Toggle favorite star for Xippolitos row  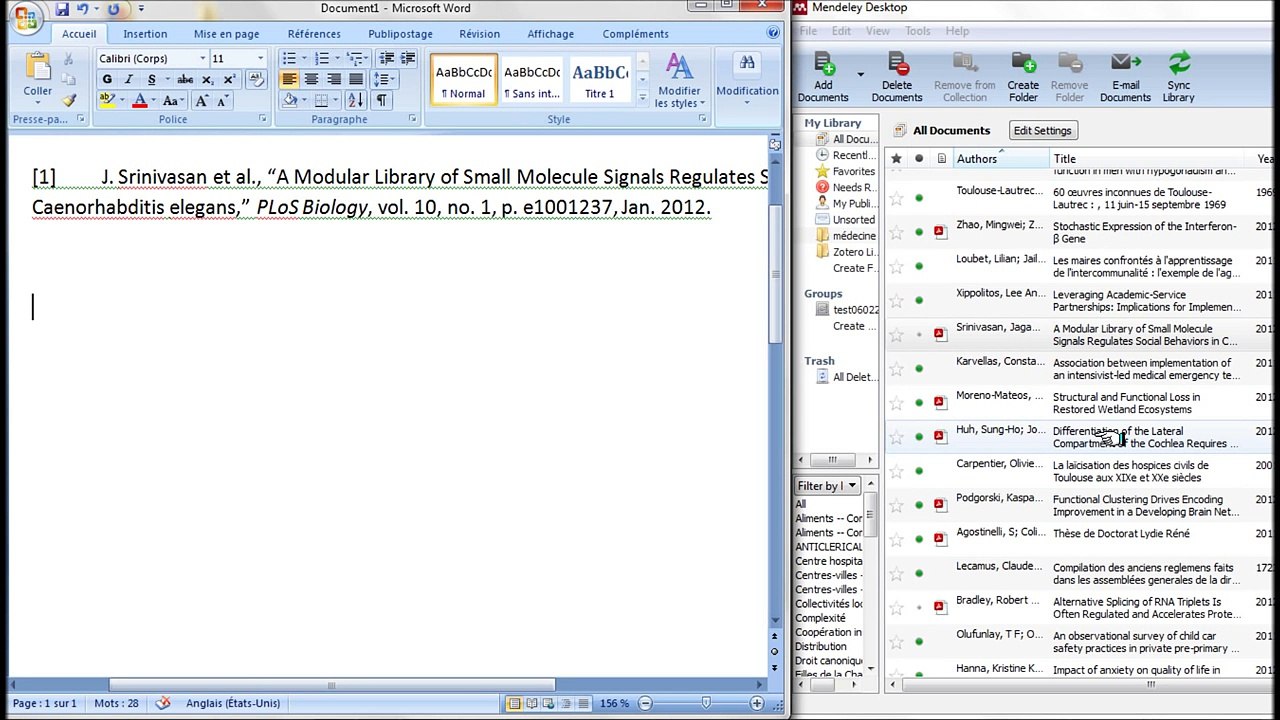tap(896, 300)
